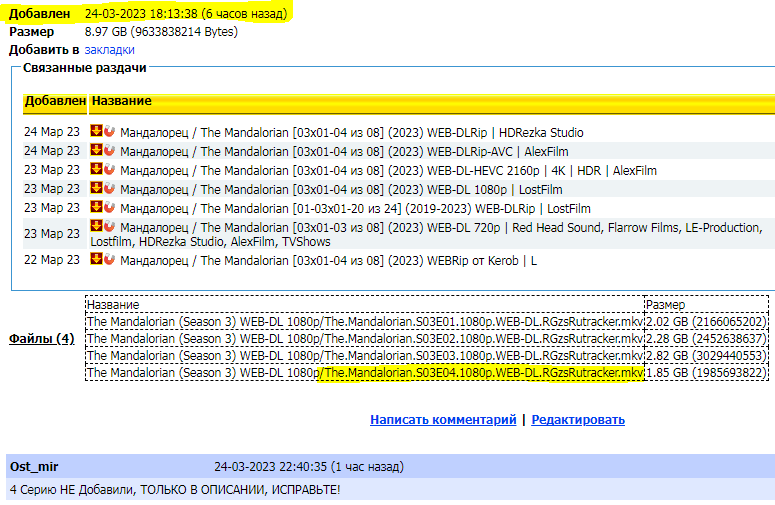
Task: Select comment text 4 Серию НЕ Добавили
Action: 72,490
